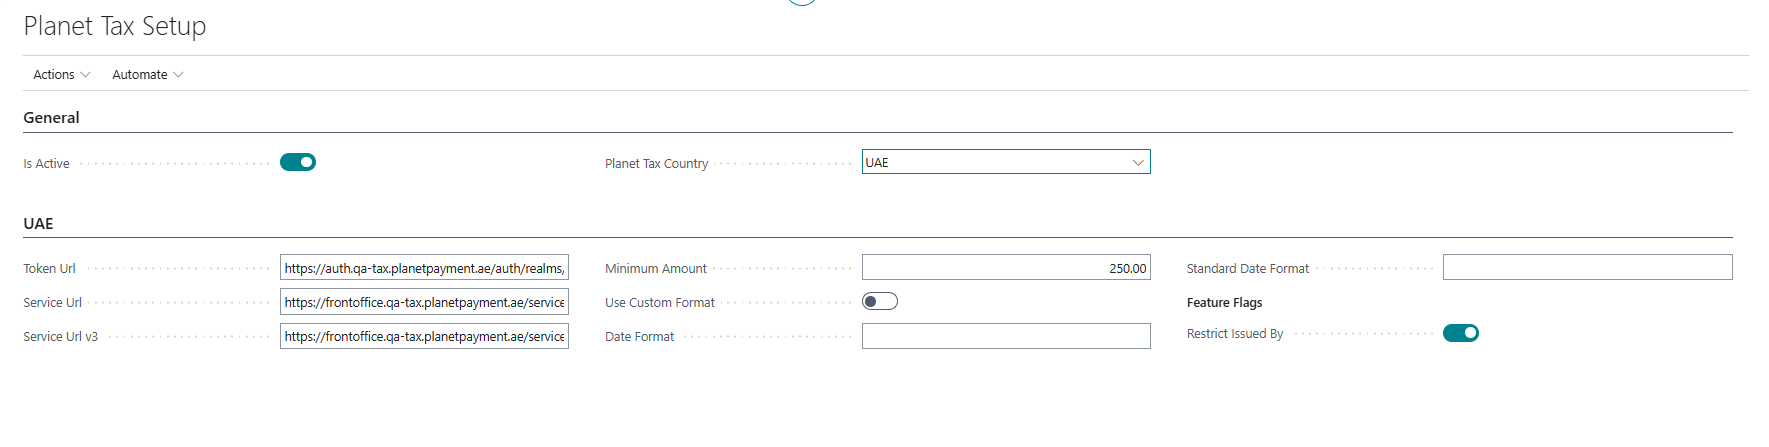Select the Service Url input field
The height and width of the screenshot is (447, 1769).
(424, 302)
